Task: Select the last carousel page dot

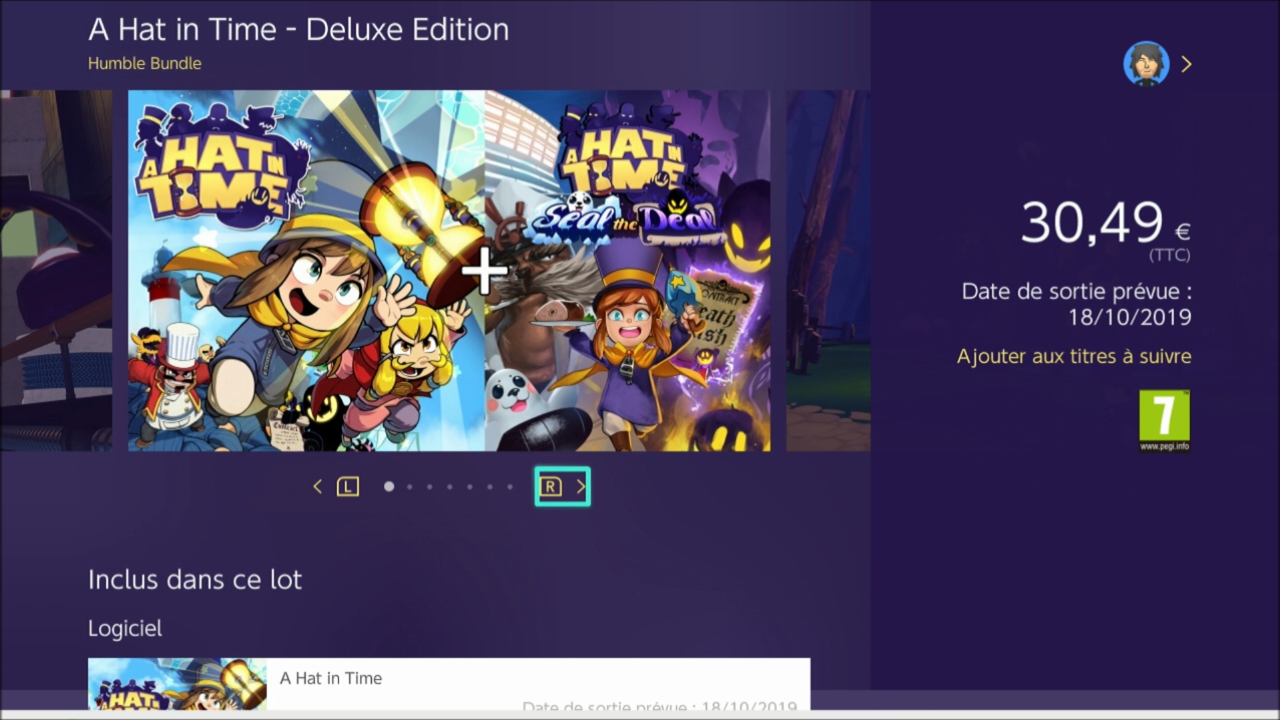Action: pos(510,487)
